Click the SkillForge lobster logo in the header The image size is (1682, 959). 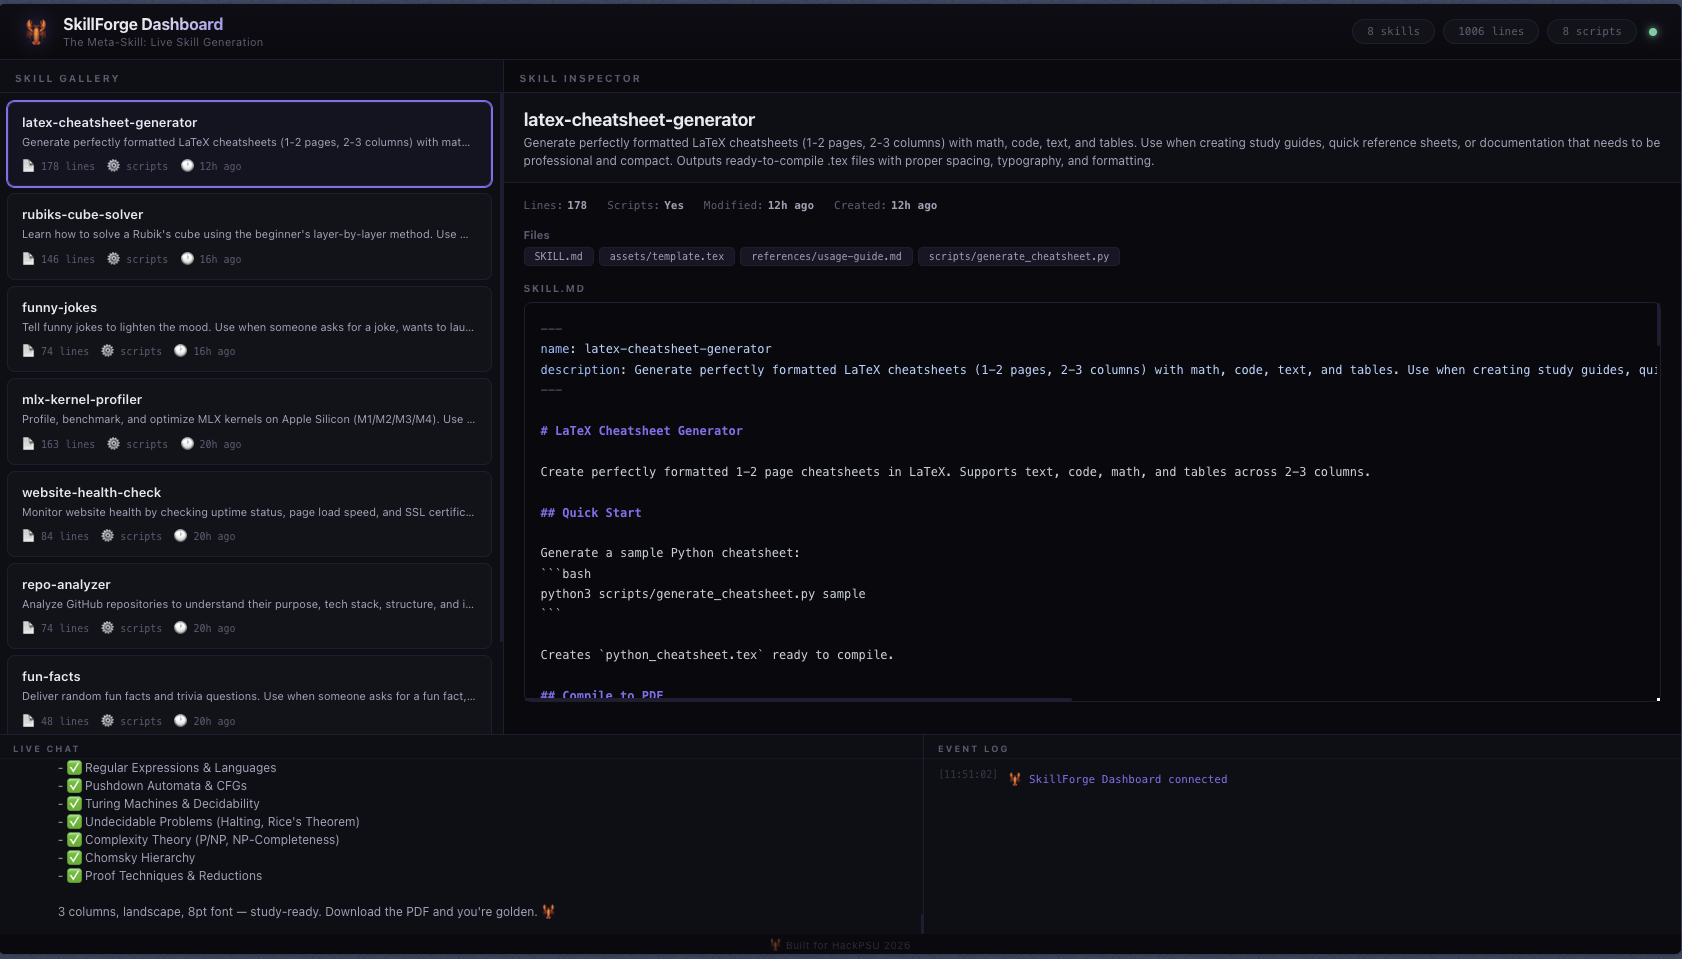tap(36, 32)
